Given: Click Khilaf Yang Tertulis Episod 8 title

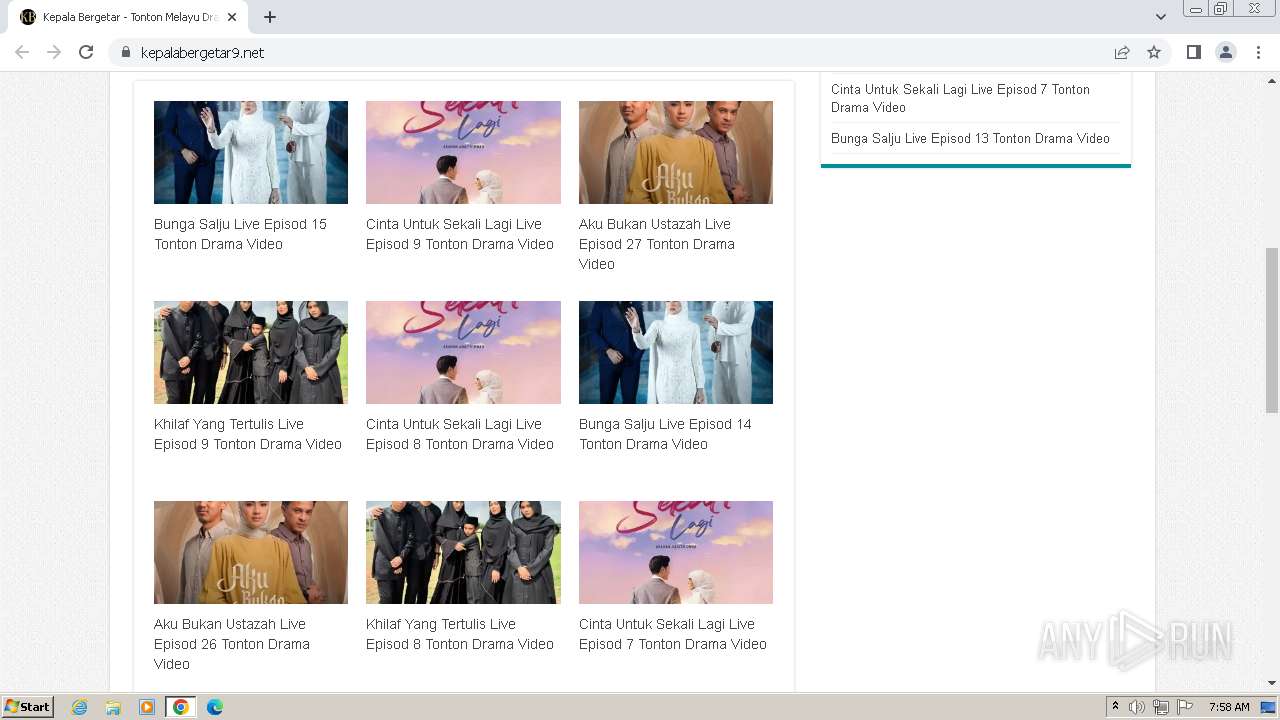Looking at the screenshot, I should point(460,634).
